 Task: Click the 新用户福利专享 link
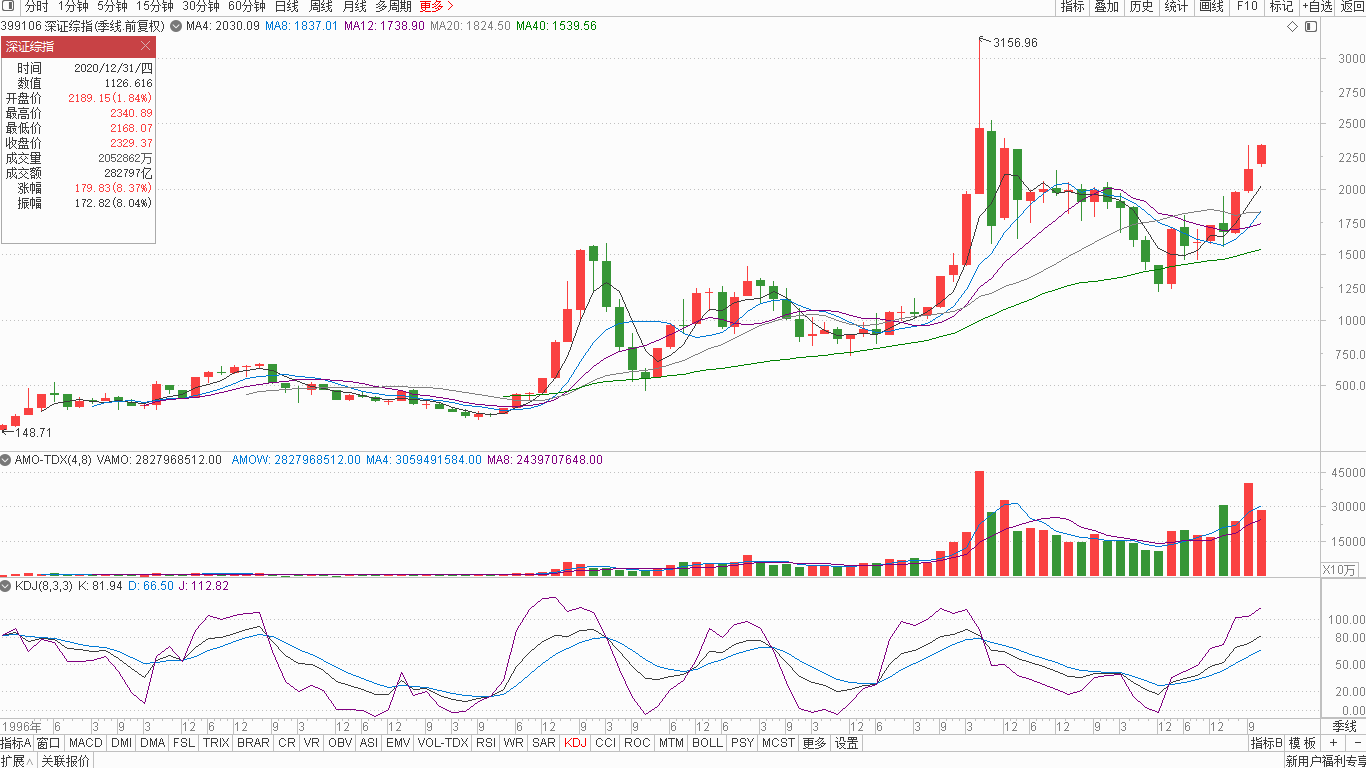[x=1325, y=761]
